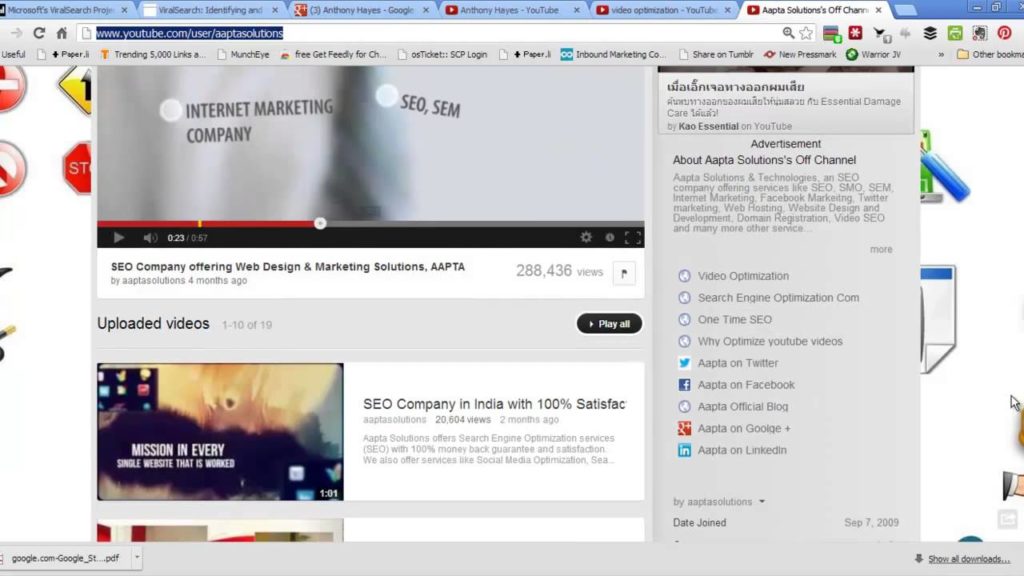The height and width of the screenshot is (576, 1024).
Task: Open Search Engine Optimization Com link
Action: 778,298
